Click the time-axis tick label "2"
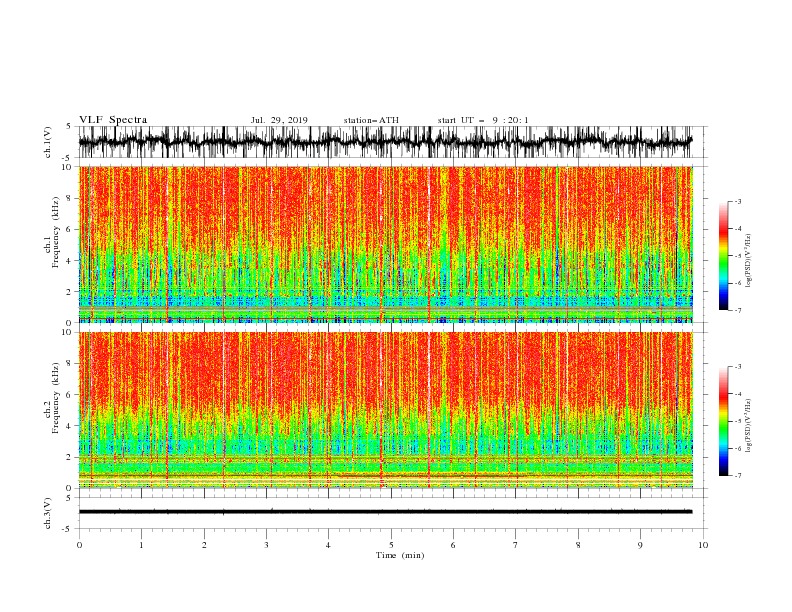Image resolution: width=792 pixels, height=612 pixels. tap(204, 545)
